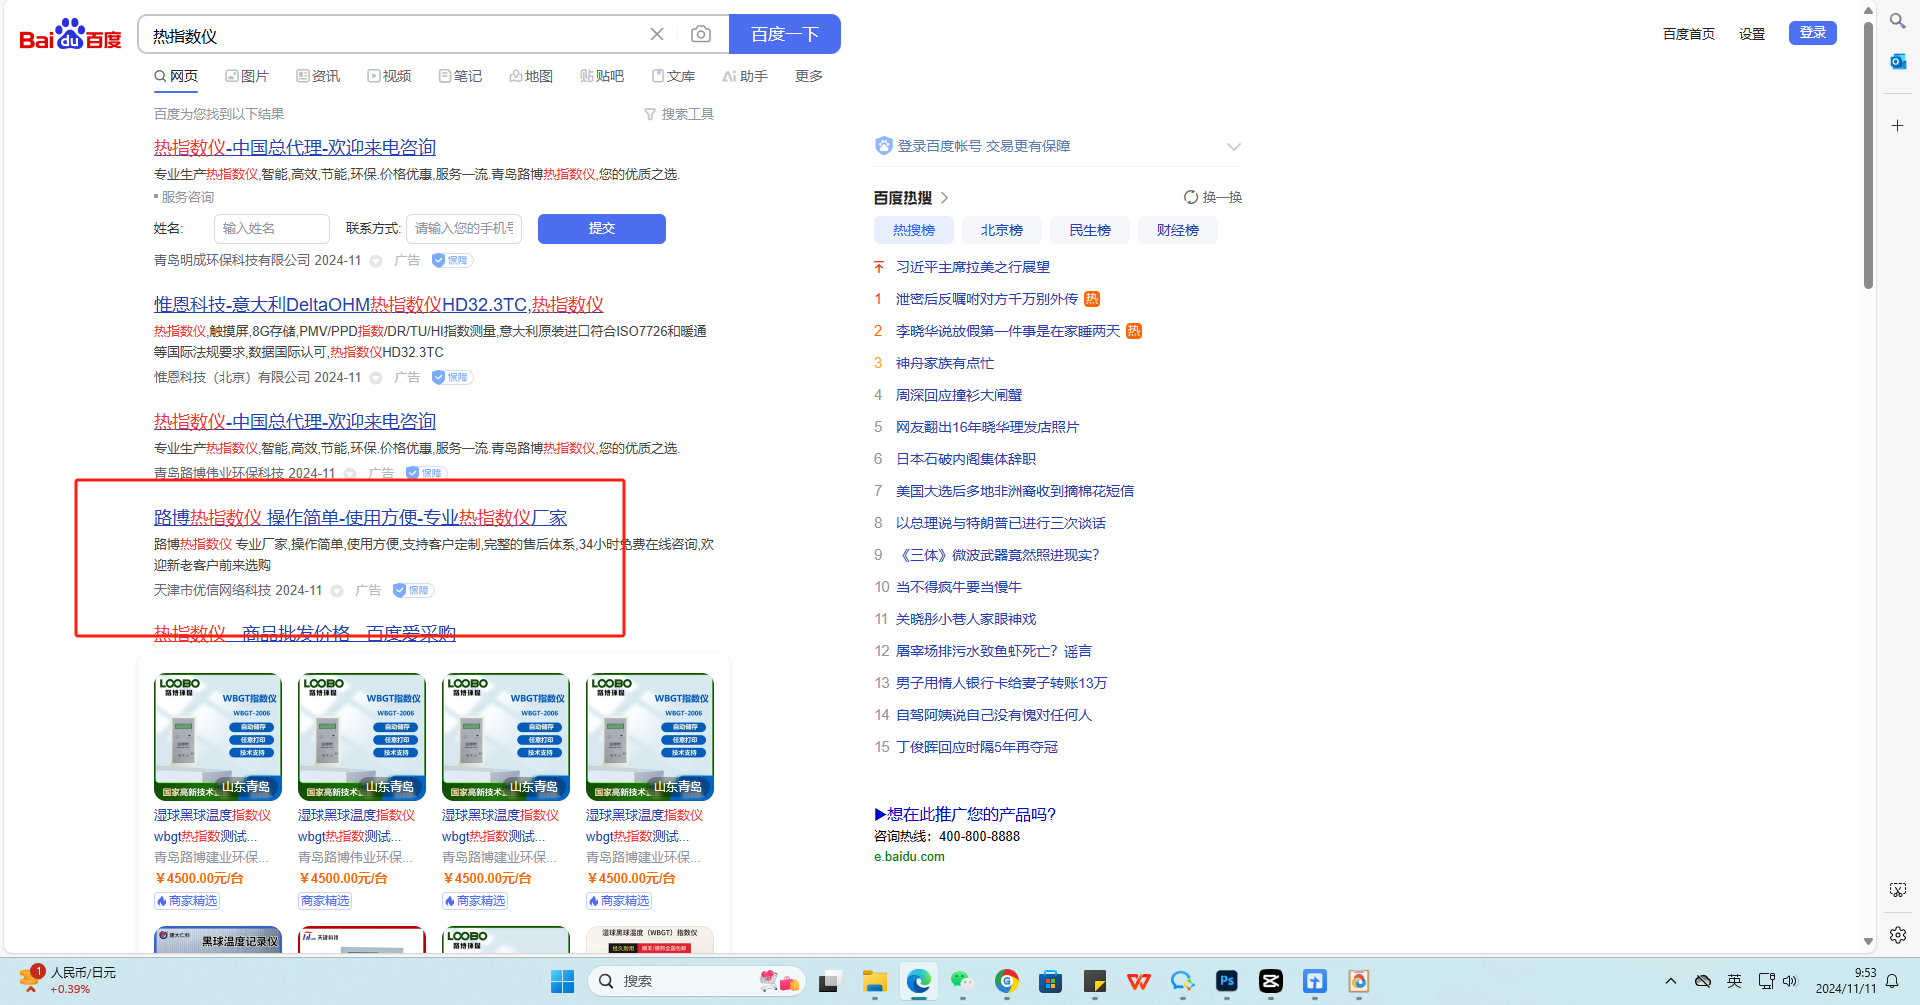Open Outlook icon in Edge sidebar

(x=1897, y=62)
